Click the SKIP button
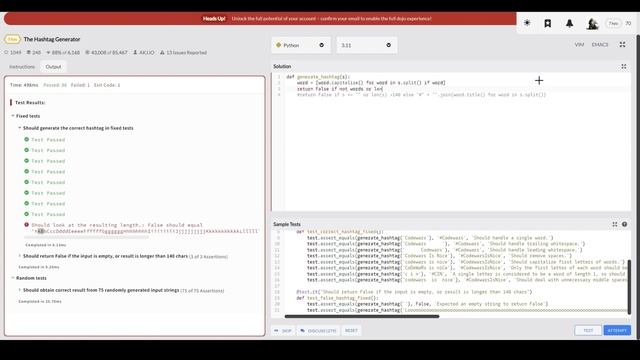The height and width of the screenshot is (360, 640). (282, 331)
